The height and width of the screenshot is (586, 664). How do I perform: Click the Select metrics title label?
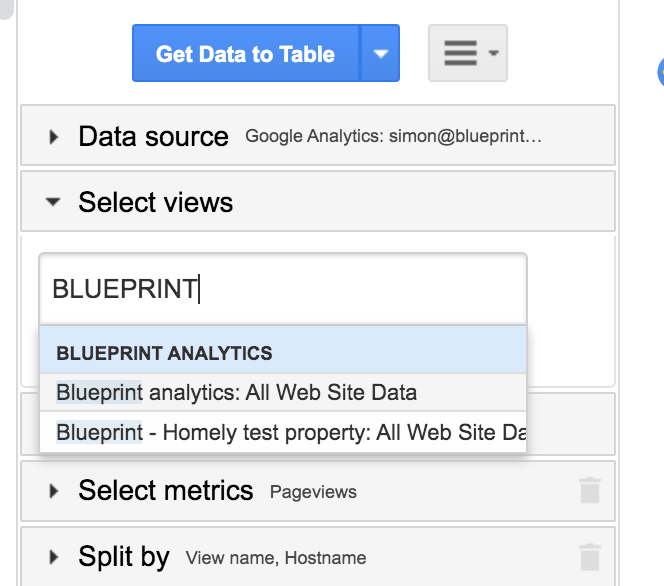pos(165,491)
